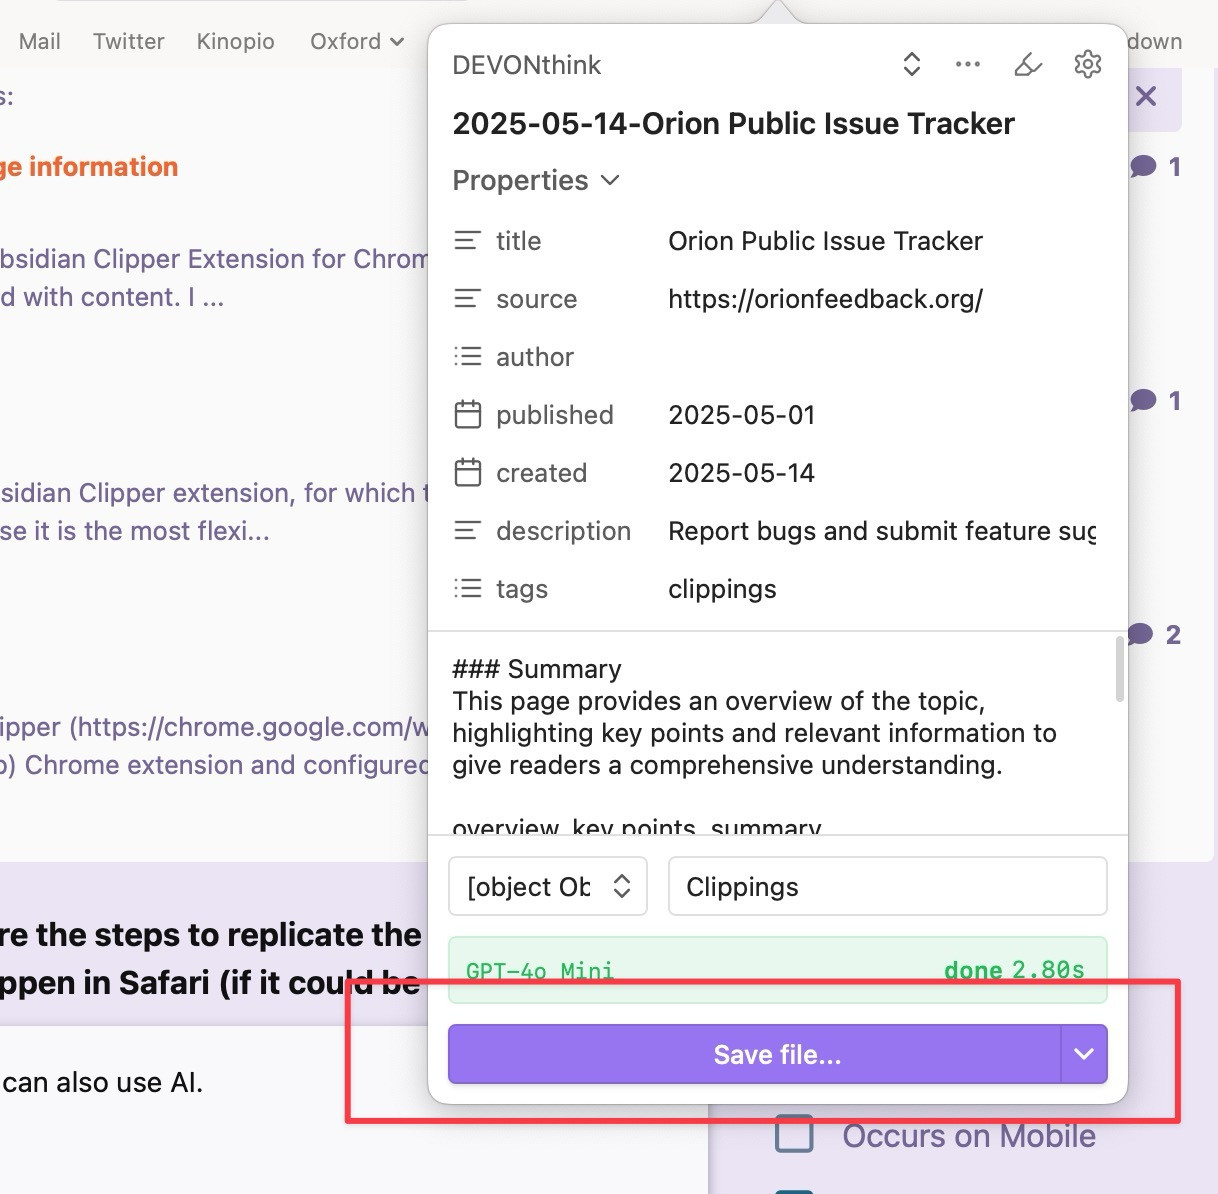The width and height of the screenshot is (1218, 1194).
Task: Open the Oxford bookmarks folder
Action: coord(356,41)
